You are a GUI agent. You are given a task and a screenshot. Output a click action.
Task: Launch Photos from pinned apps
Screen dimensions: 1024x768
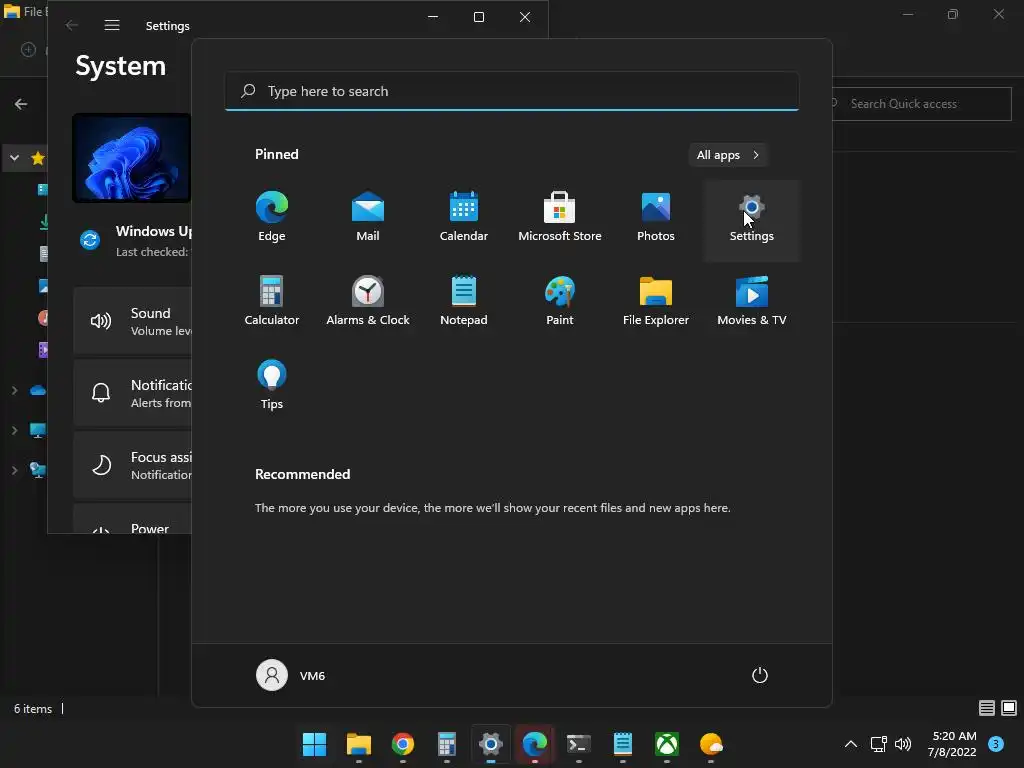click(656, 217)
